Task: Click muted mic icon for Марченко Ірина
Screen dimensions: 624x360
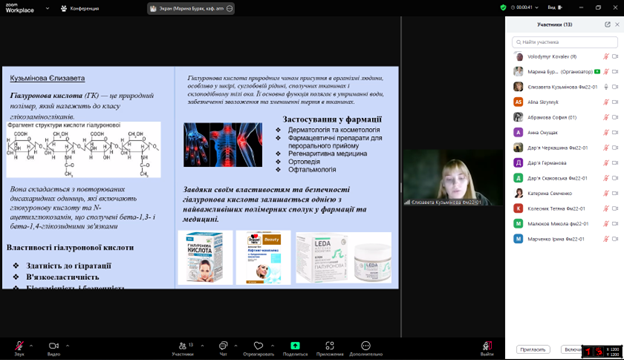Action: coord(606,239)
